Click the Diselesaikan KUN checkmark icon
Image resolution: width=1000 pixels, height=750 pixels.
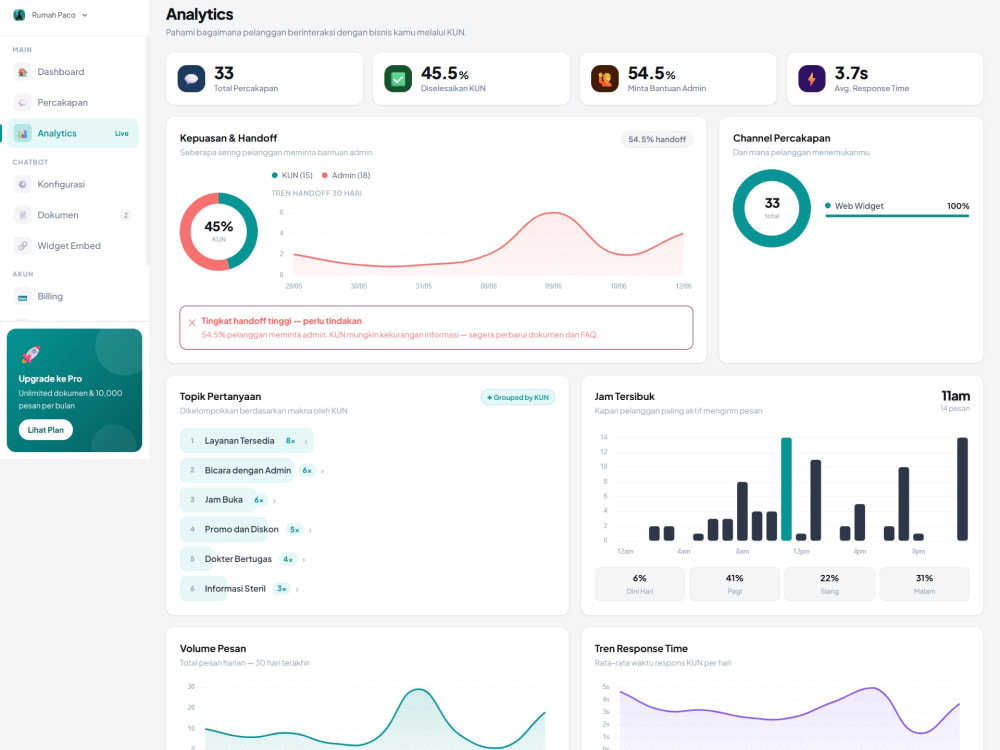(x=398, y=79)
